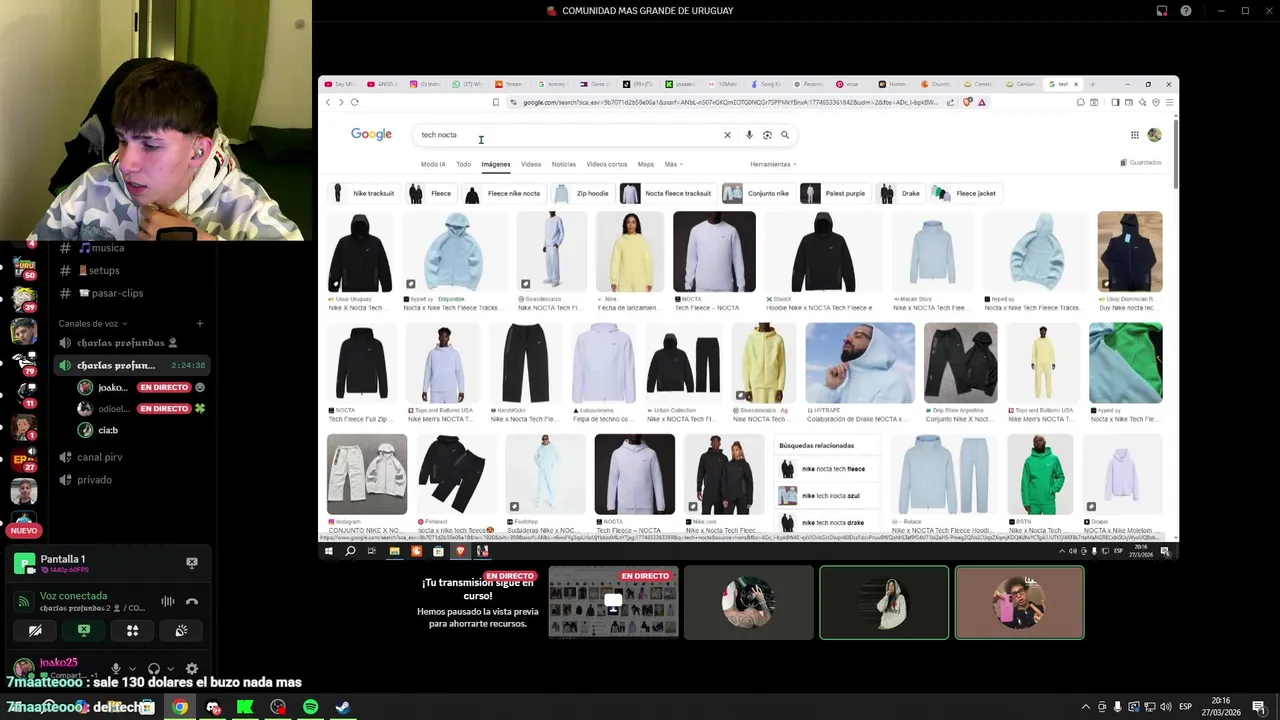The width and height of the screenshot is (1280, 720).
Task: Select the server icon with 27 badge
Action: [x=24, y=458]
